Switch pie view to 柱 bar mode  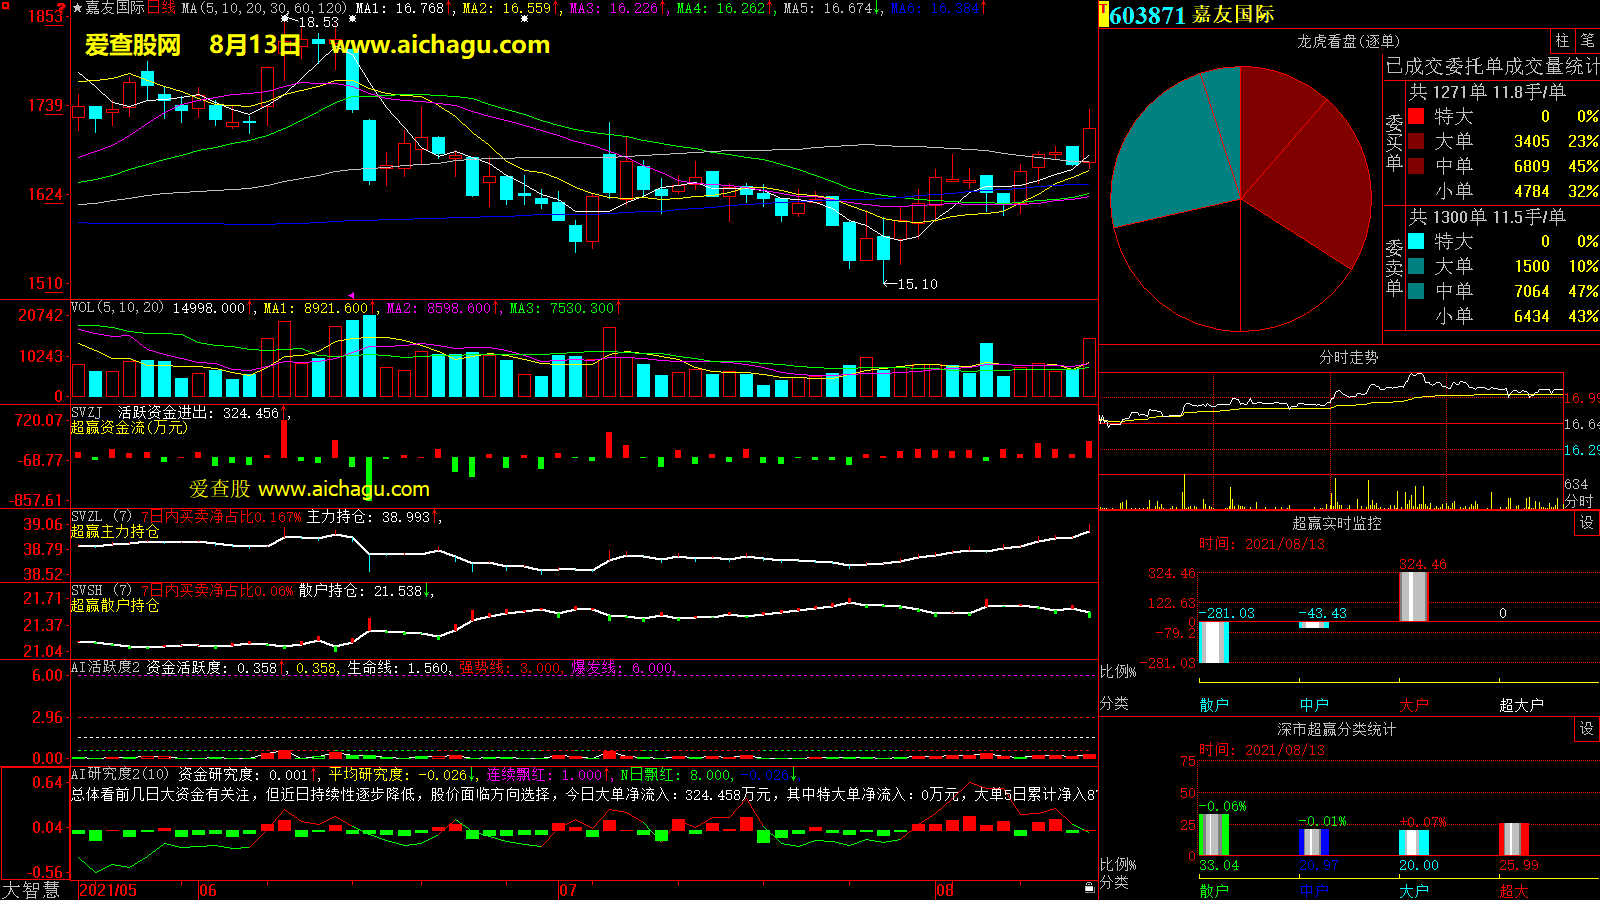point(1562,40)
